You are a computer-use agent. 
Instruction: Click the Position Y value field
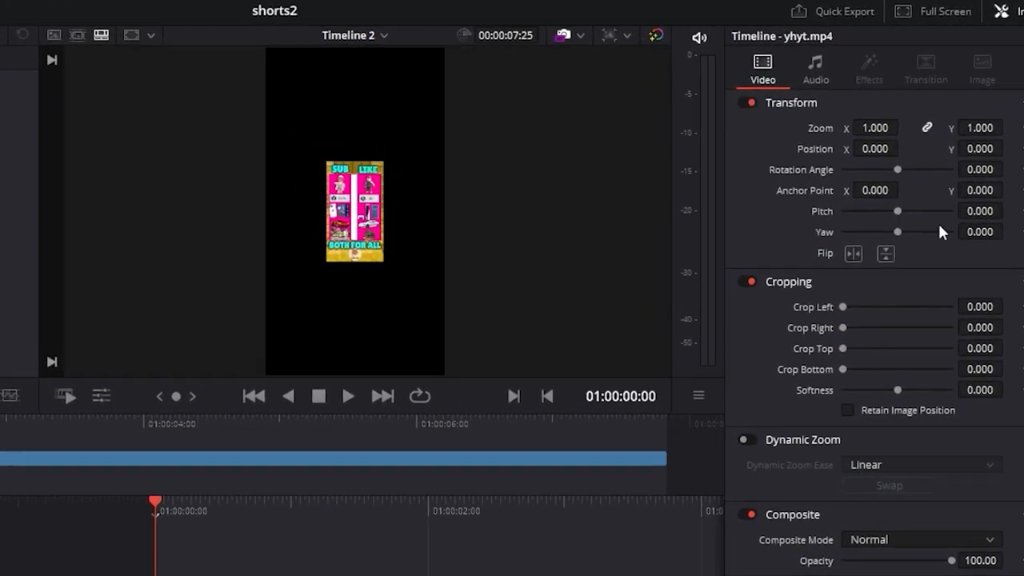(x=980, y=149)
